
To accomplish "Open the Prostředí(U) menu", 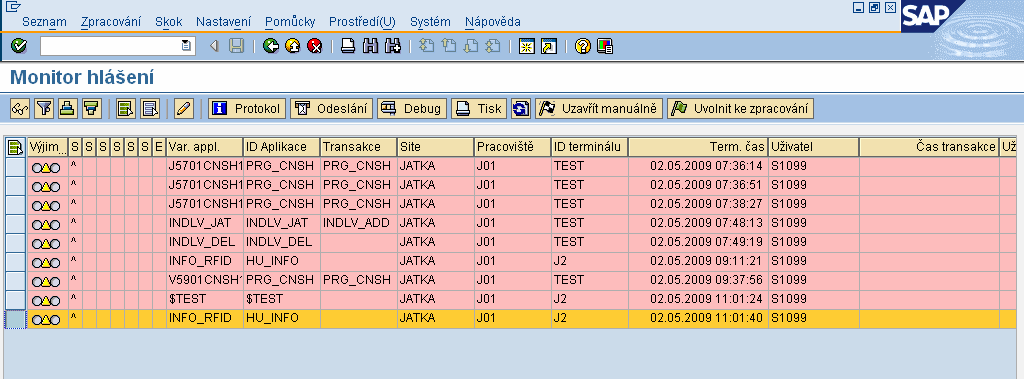I will click(x=362, y=22).
